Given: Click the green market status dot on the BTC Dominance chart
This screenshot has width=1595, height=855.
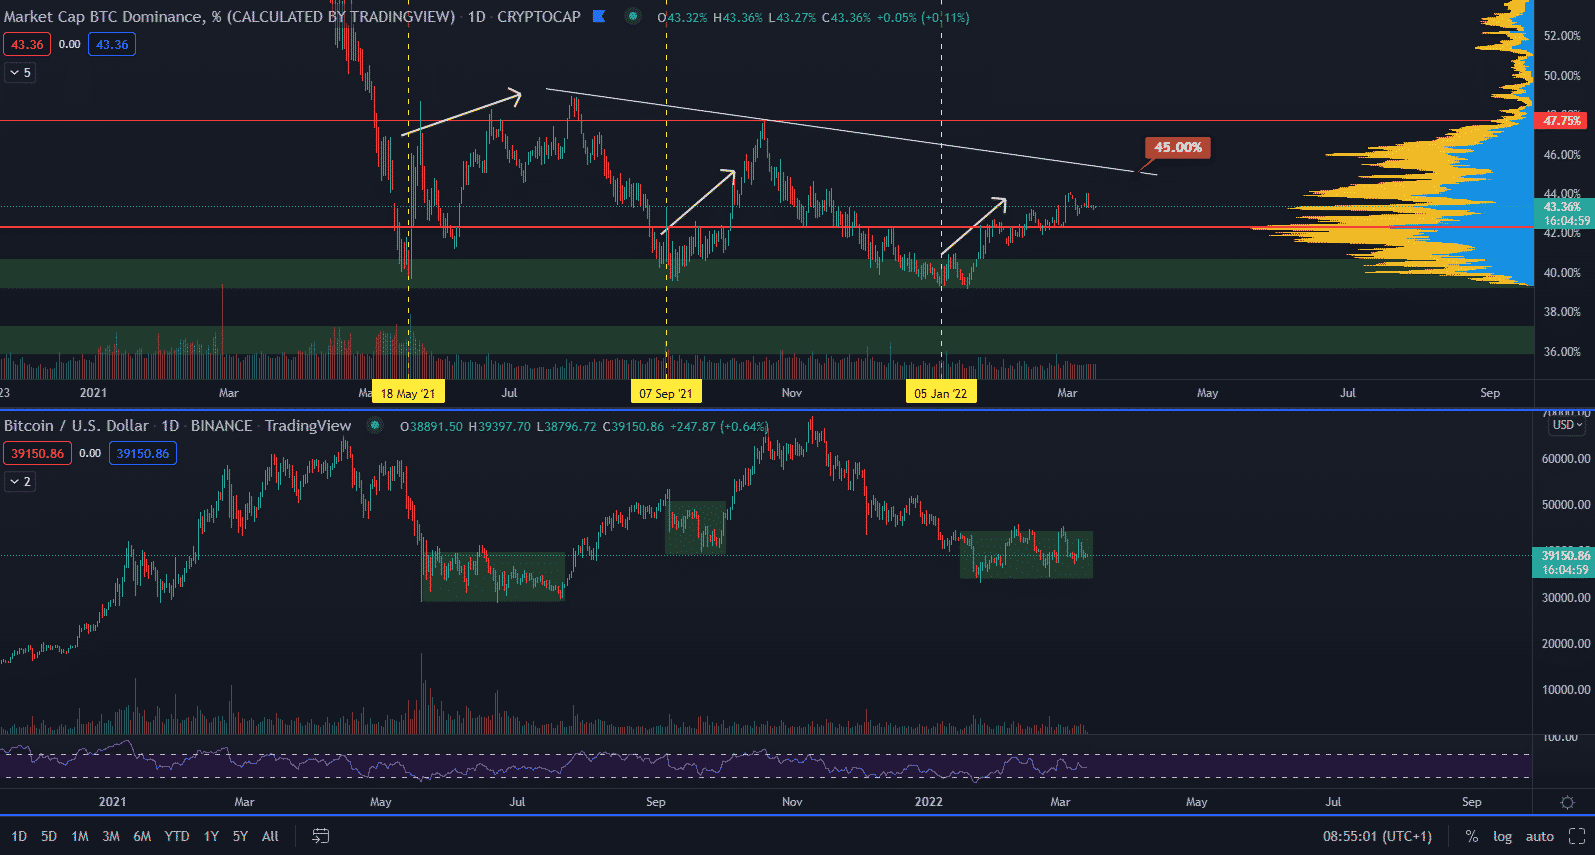Looking at the screenshot, I should tap(633, 16).
